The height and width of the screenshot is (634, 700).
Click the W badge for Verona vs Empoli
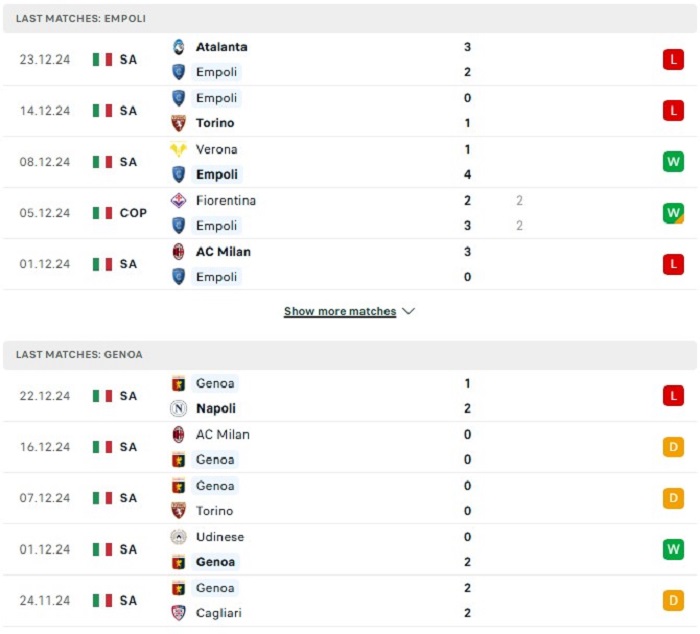(x=673, y=162)
